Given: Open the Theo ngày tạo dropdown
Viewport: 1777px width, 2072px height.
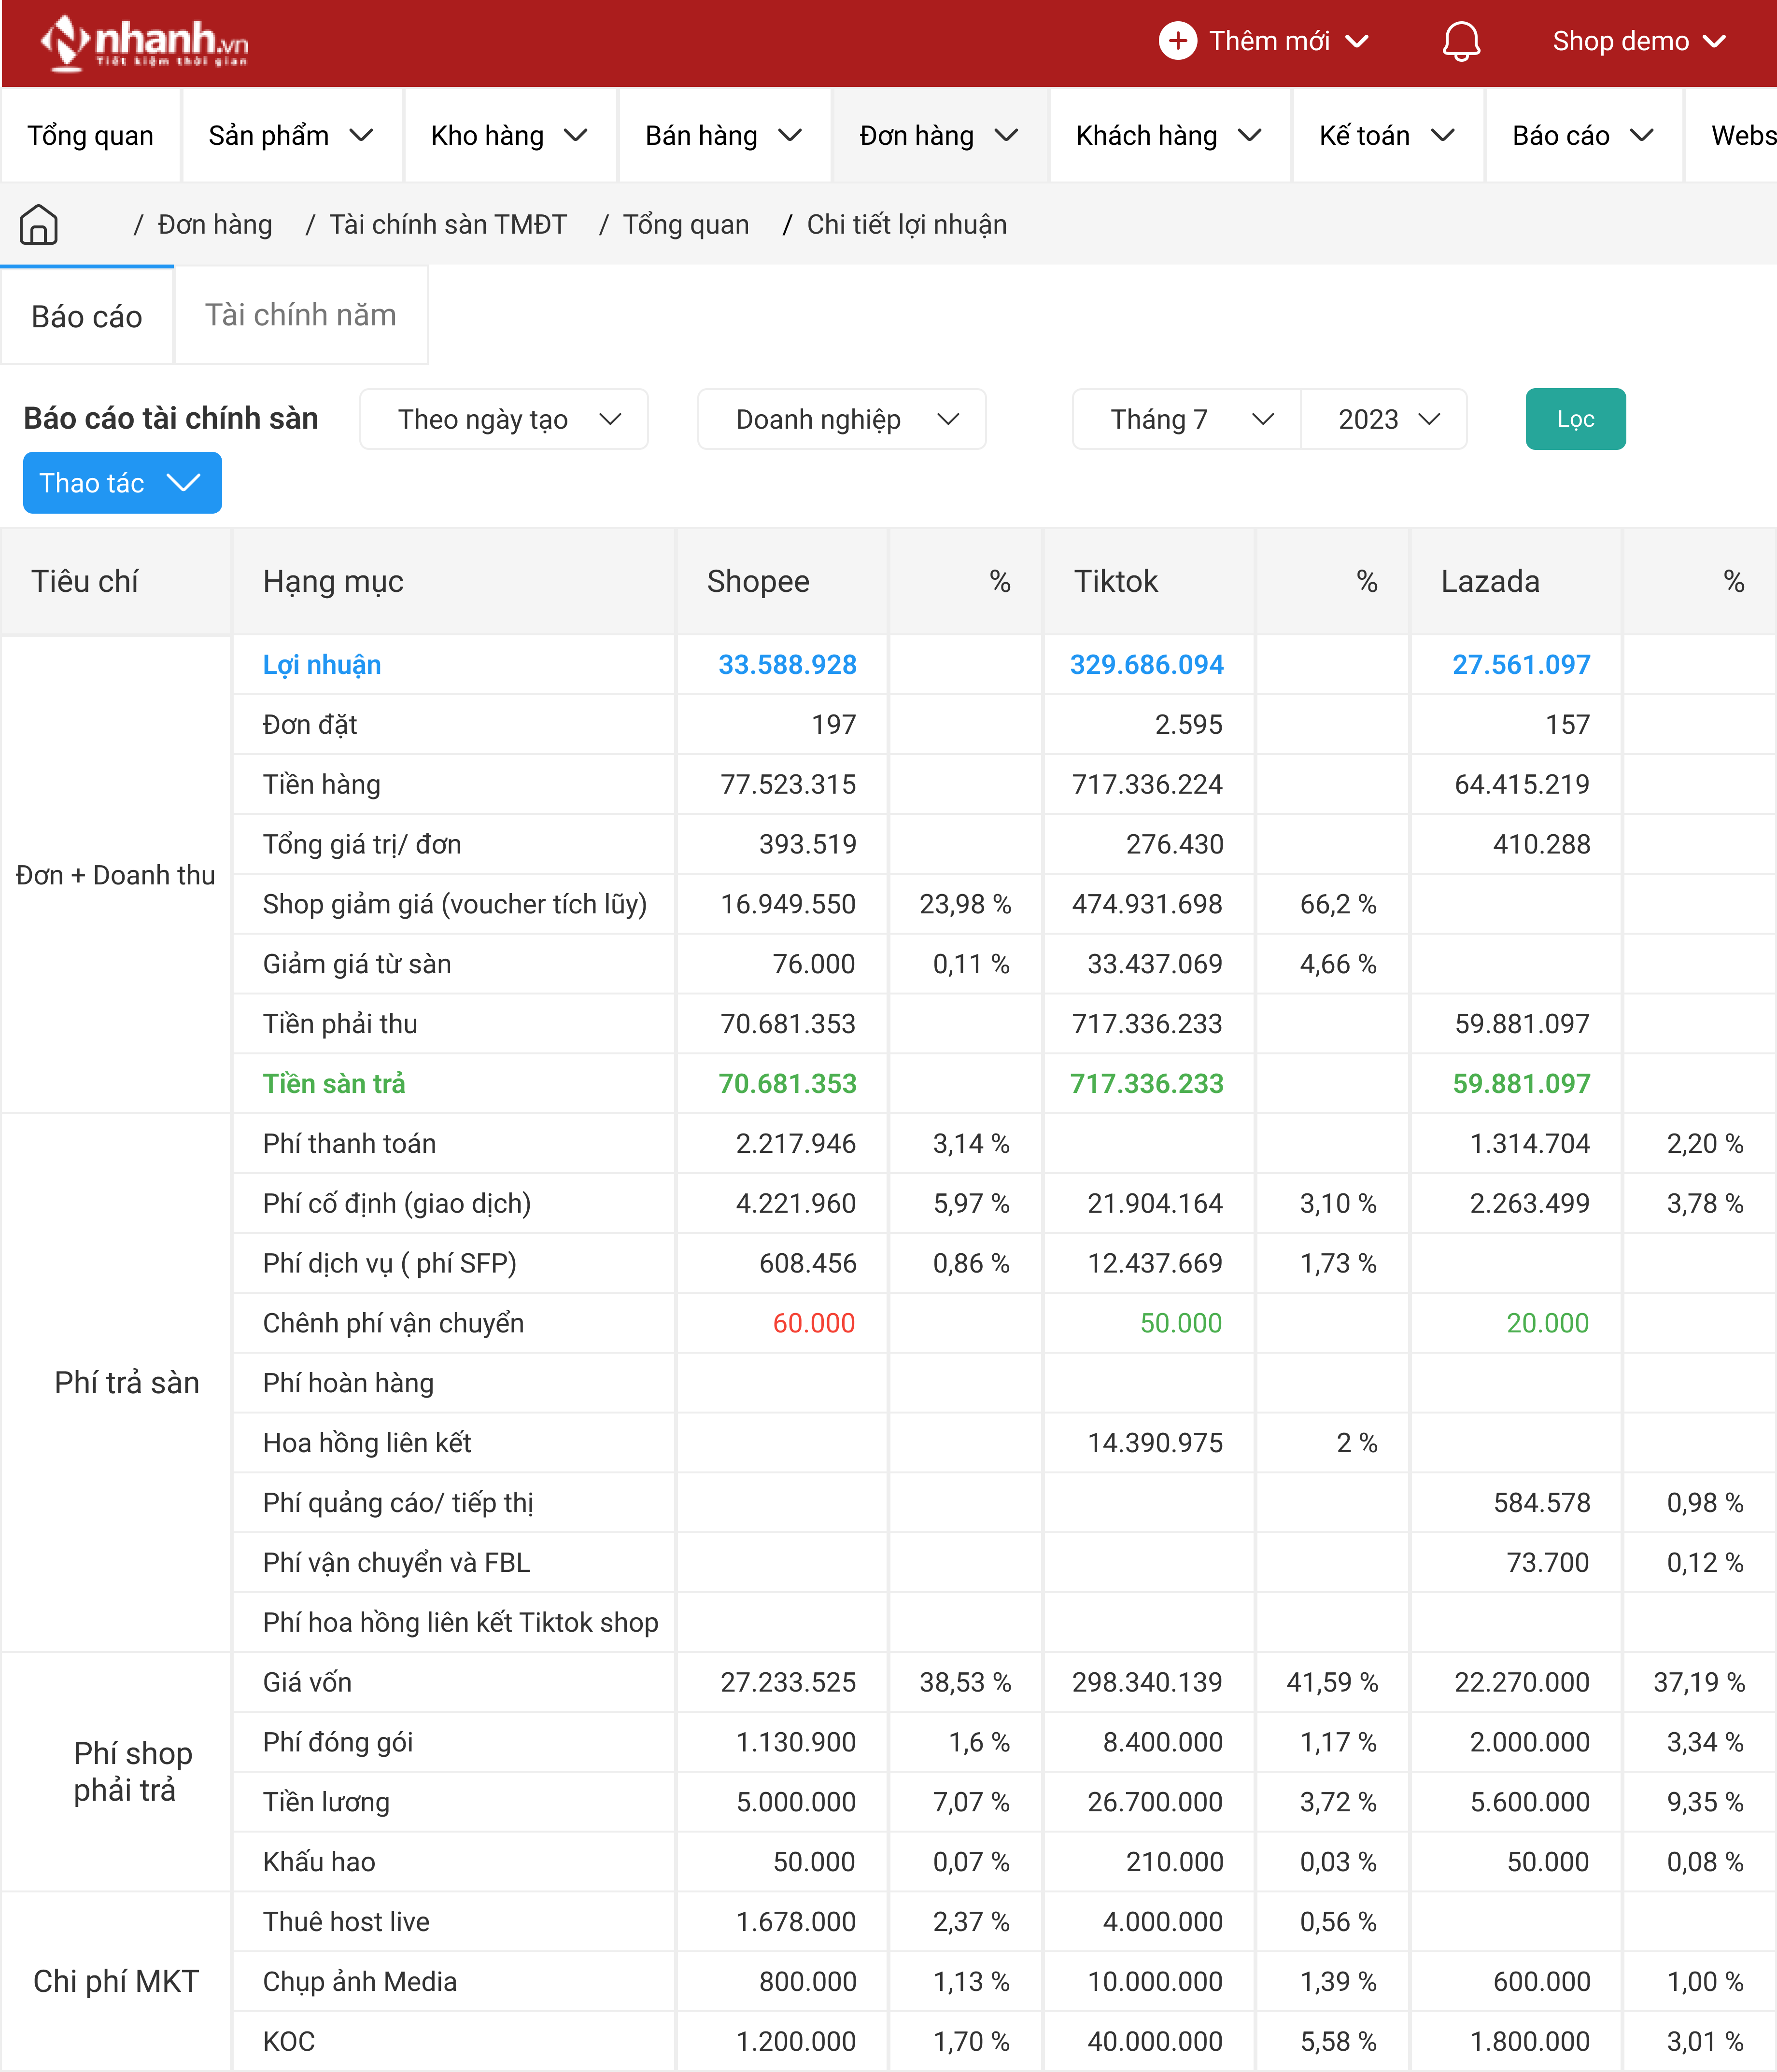Looking at the screenshot, I should [x=504, y=419].
